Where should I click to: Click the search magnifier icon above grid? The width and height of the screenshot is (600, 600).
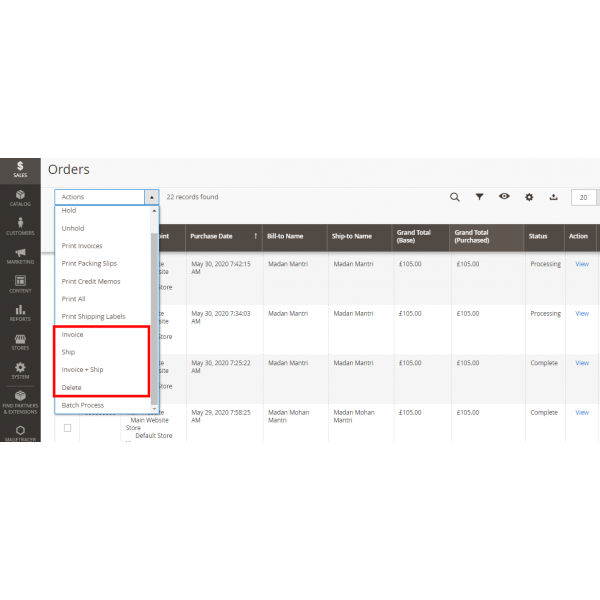pyautogui.click(x=455, y=197)
